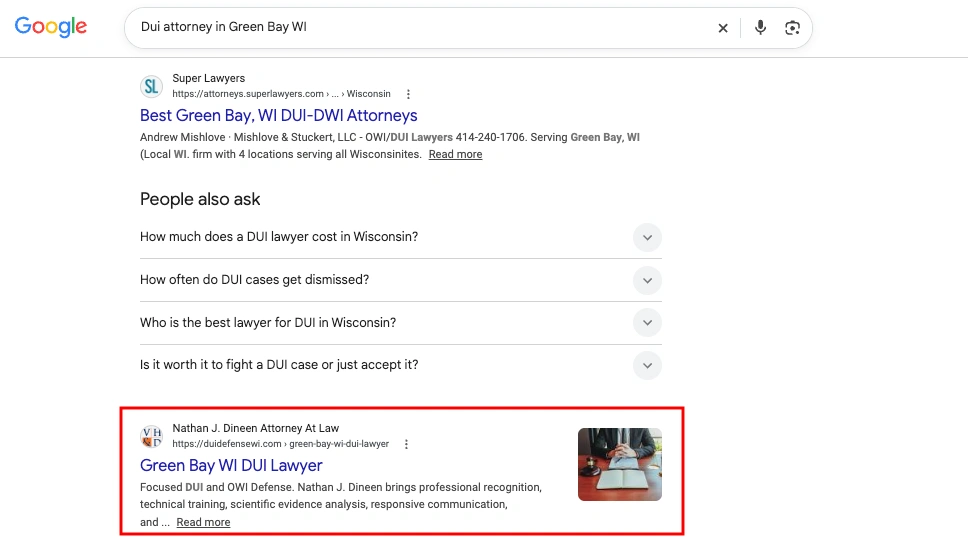The height and width of the screenshot is (543, 968).
Task: Open search by image camera icon
Action: click(x=792, y=28)
